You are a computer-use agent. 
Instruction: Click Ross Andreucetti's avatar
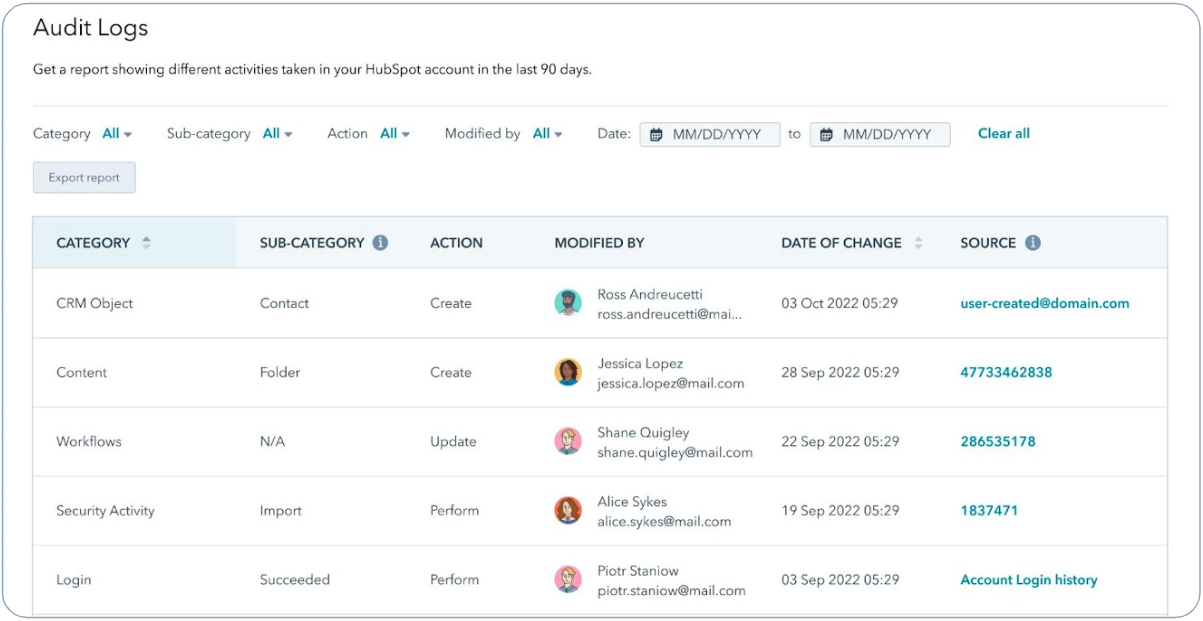coord(568,303)
